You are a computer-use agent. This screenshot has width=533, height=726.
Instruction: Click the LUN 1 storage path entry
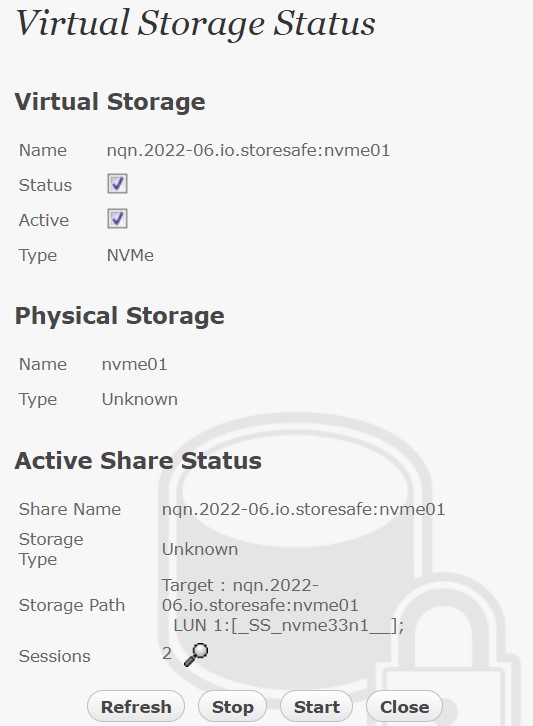pos(288,626)
